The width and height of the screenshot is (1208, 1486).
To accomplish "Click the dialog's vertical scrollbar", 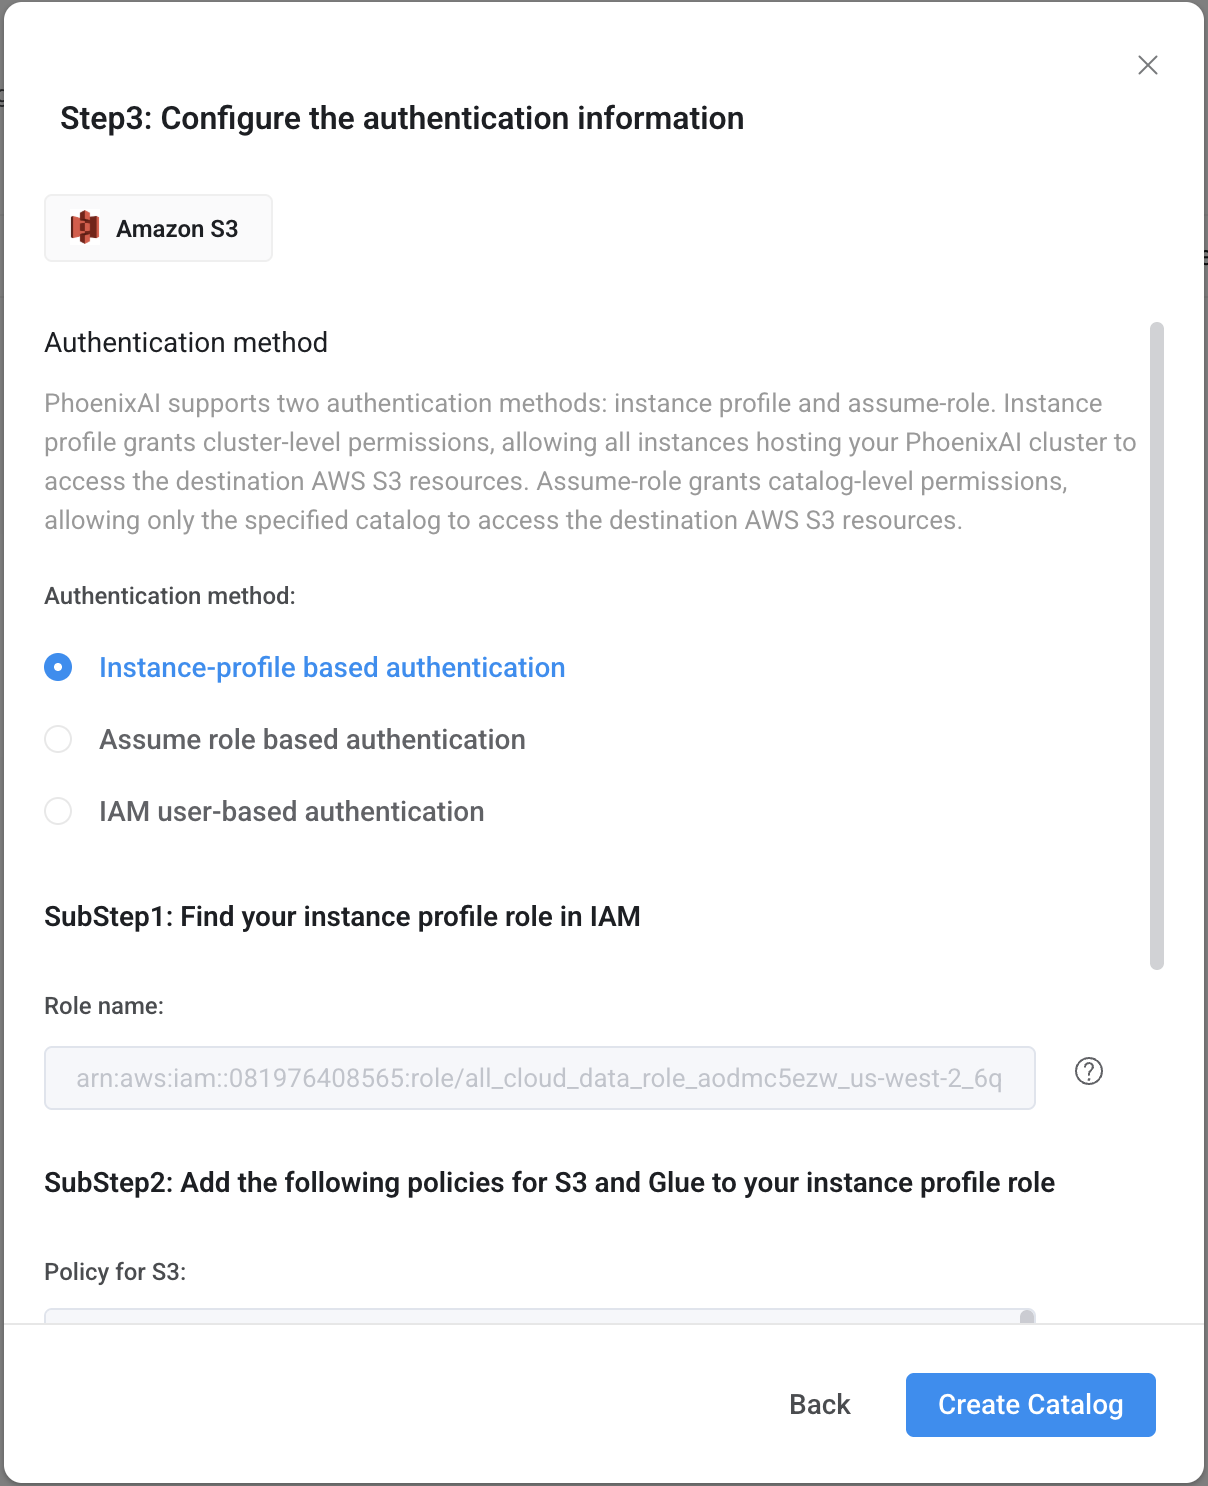I will (x=1157, y=646).
